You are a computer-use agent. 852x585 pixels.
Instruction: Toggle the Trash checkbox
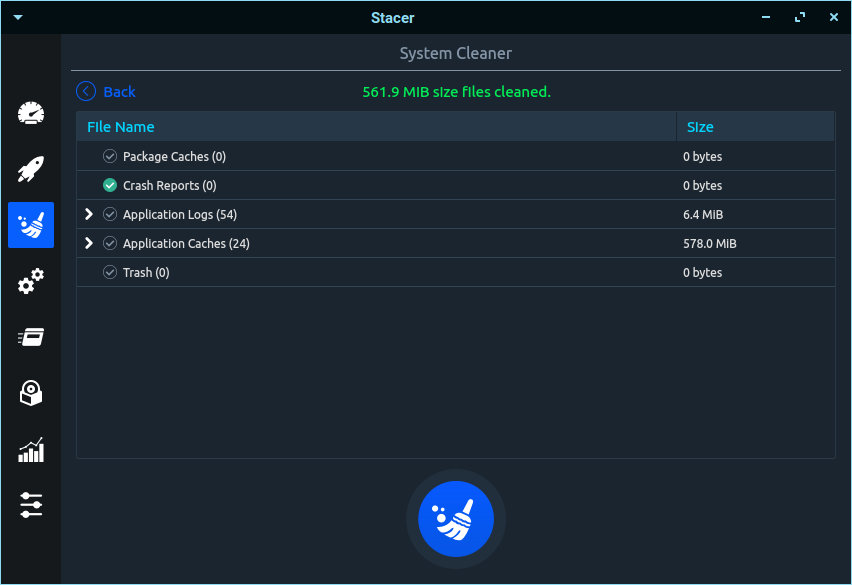pyautogui.click(x=110, y=272)
